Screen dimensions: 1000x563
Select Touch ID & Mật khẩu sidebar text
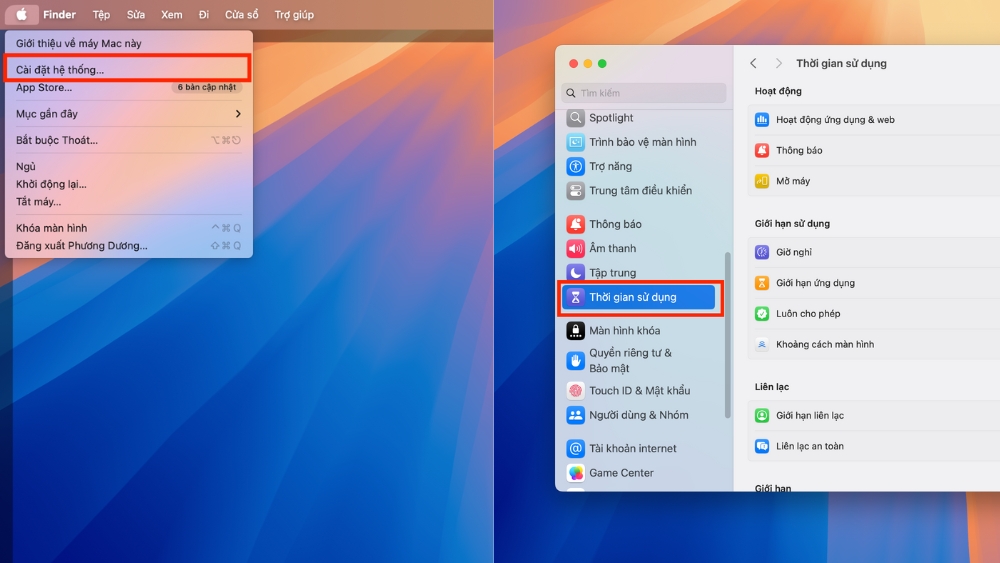pyautogui.click(x=640, y=390)
